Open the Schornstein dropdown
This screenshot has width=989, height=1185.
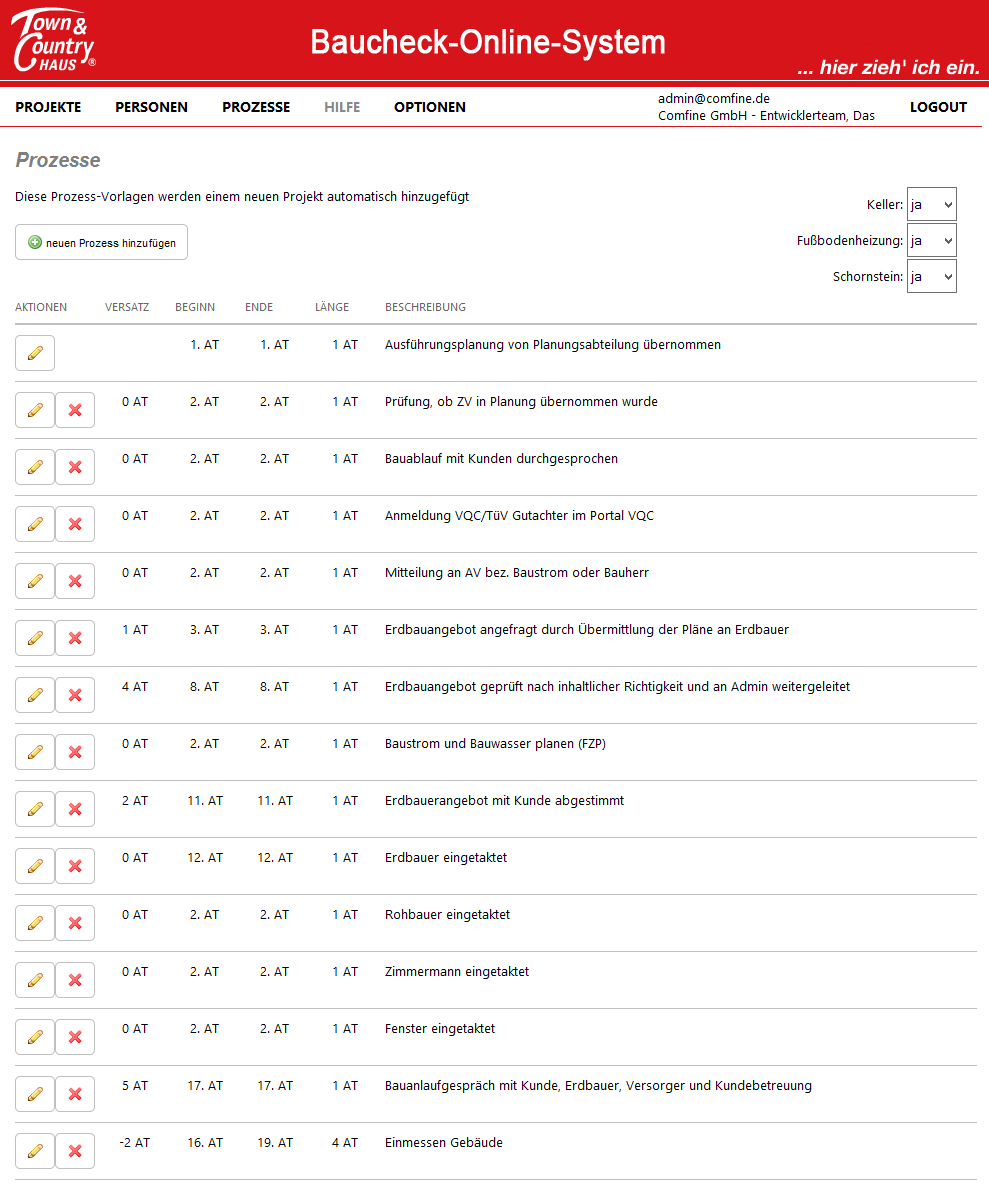[x=932, y=276]
